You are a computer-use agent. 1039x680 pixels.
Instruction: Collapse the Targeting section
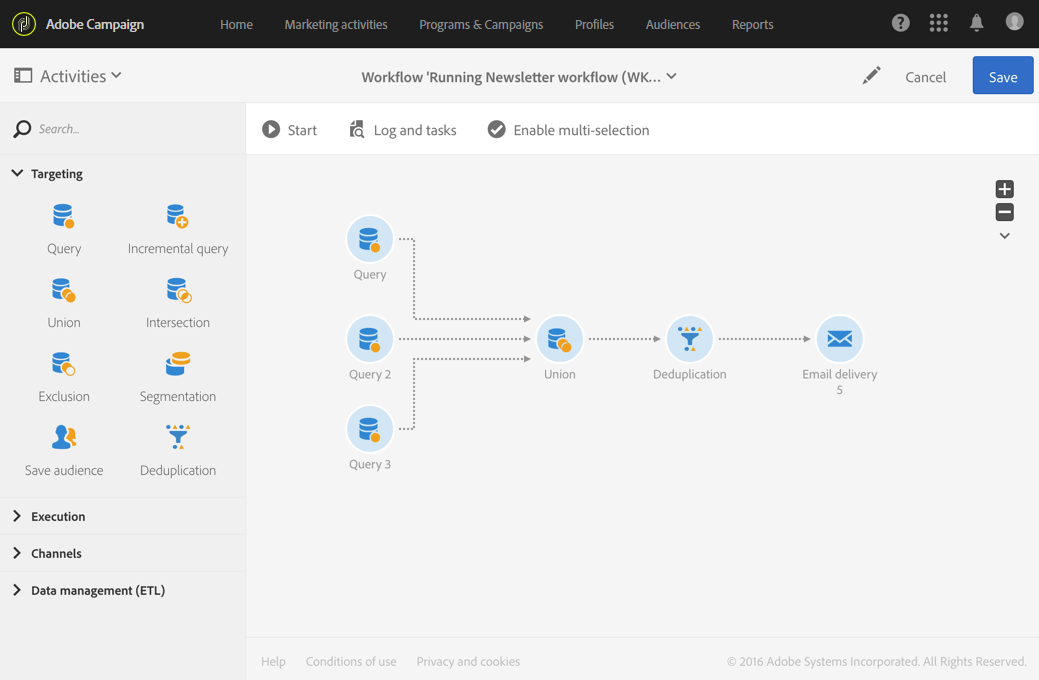point(17,173)
